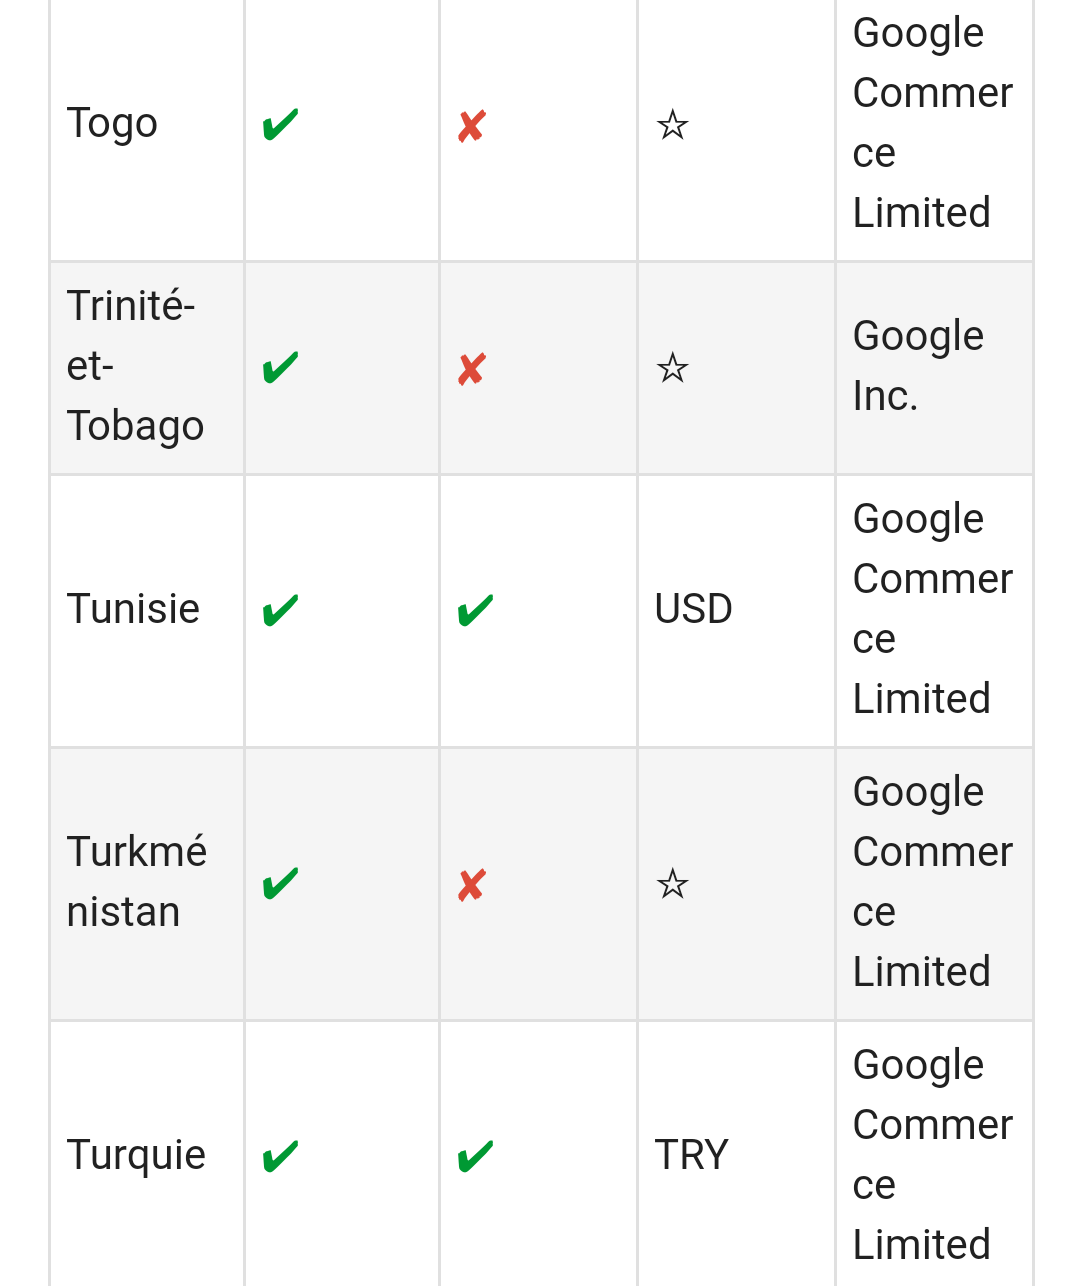The image size is (1080, 1286).
Task: Click the star symbol in the Togo row
Action: [672, 126]
